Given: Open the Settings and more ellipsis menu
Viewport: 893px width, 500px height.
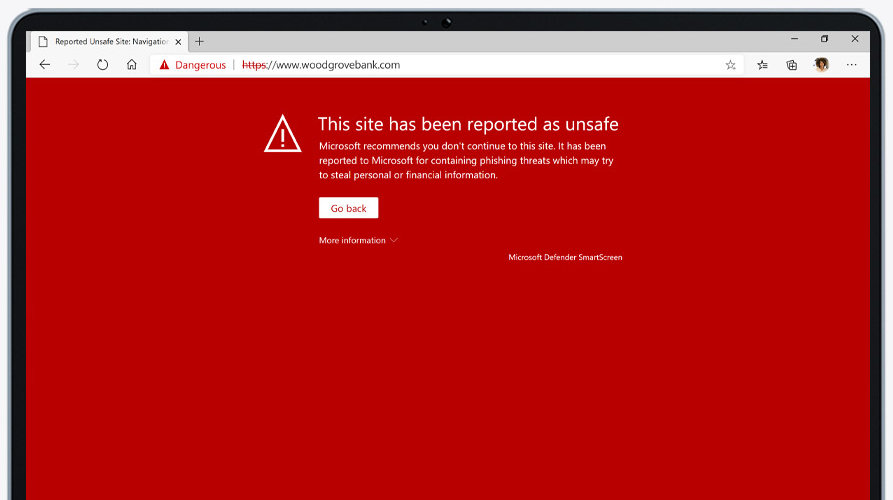Looking at the screenshot, I should pos(851,65).
